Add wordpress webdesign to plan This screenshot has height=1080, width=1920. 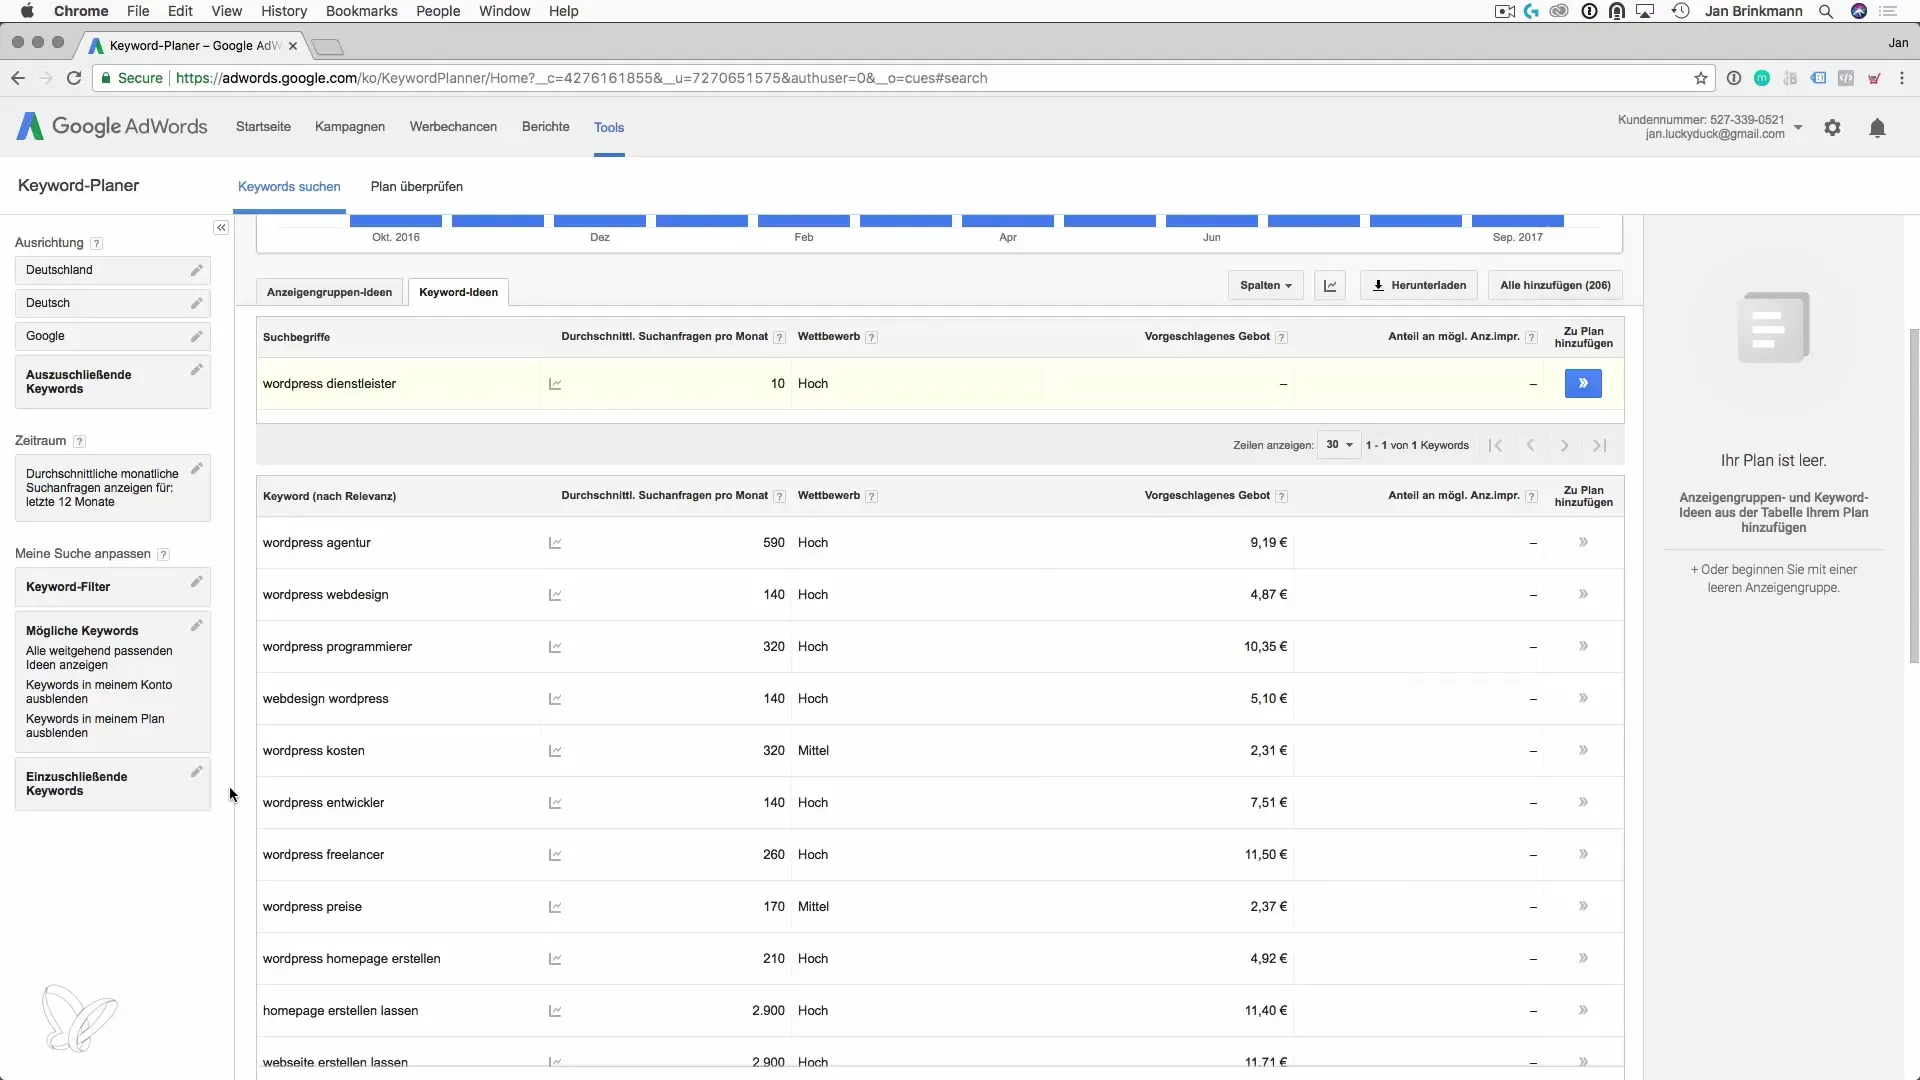(x=1583, y=594)
